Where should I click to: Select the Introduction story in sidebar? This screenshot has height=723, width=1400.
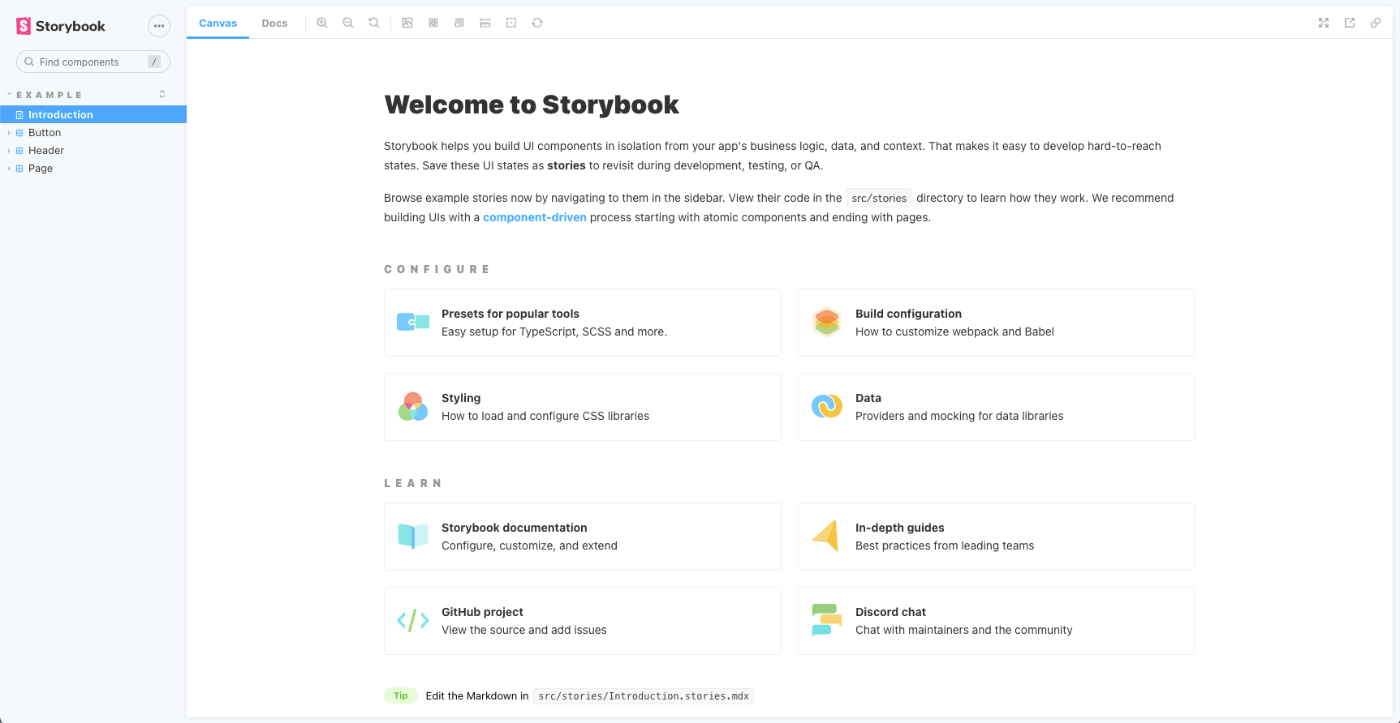tap(93, 115)
